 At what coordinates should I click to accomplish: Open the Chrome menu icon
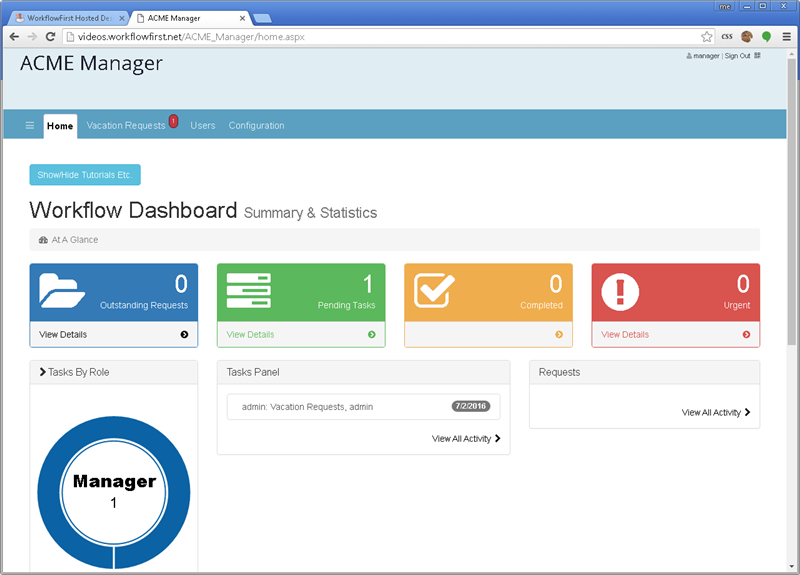(787, 37)
